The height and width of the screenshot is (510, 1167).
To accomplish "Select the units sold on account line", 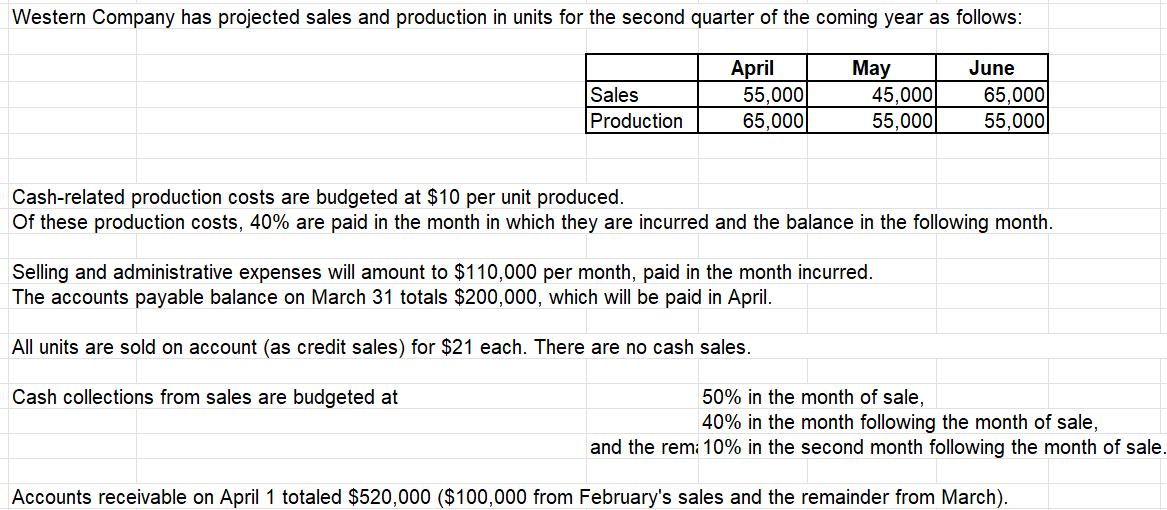I will tap(380, 348).
